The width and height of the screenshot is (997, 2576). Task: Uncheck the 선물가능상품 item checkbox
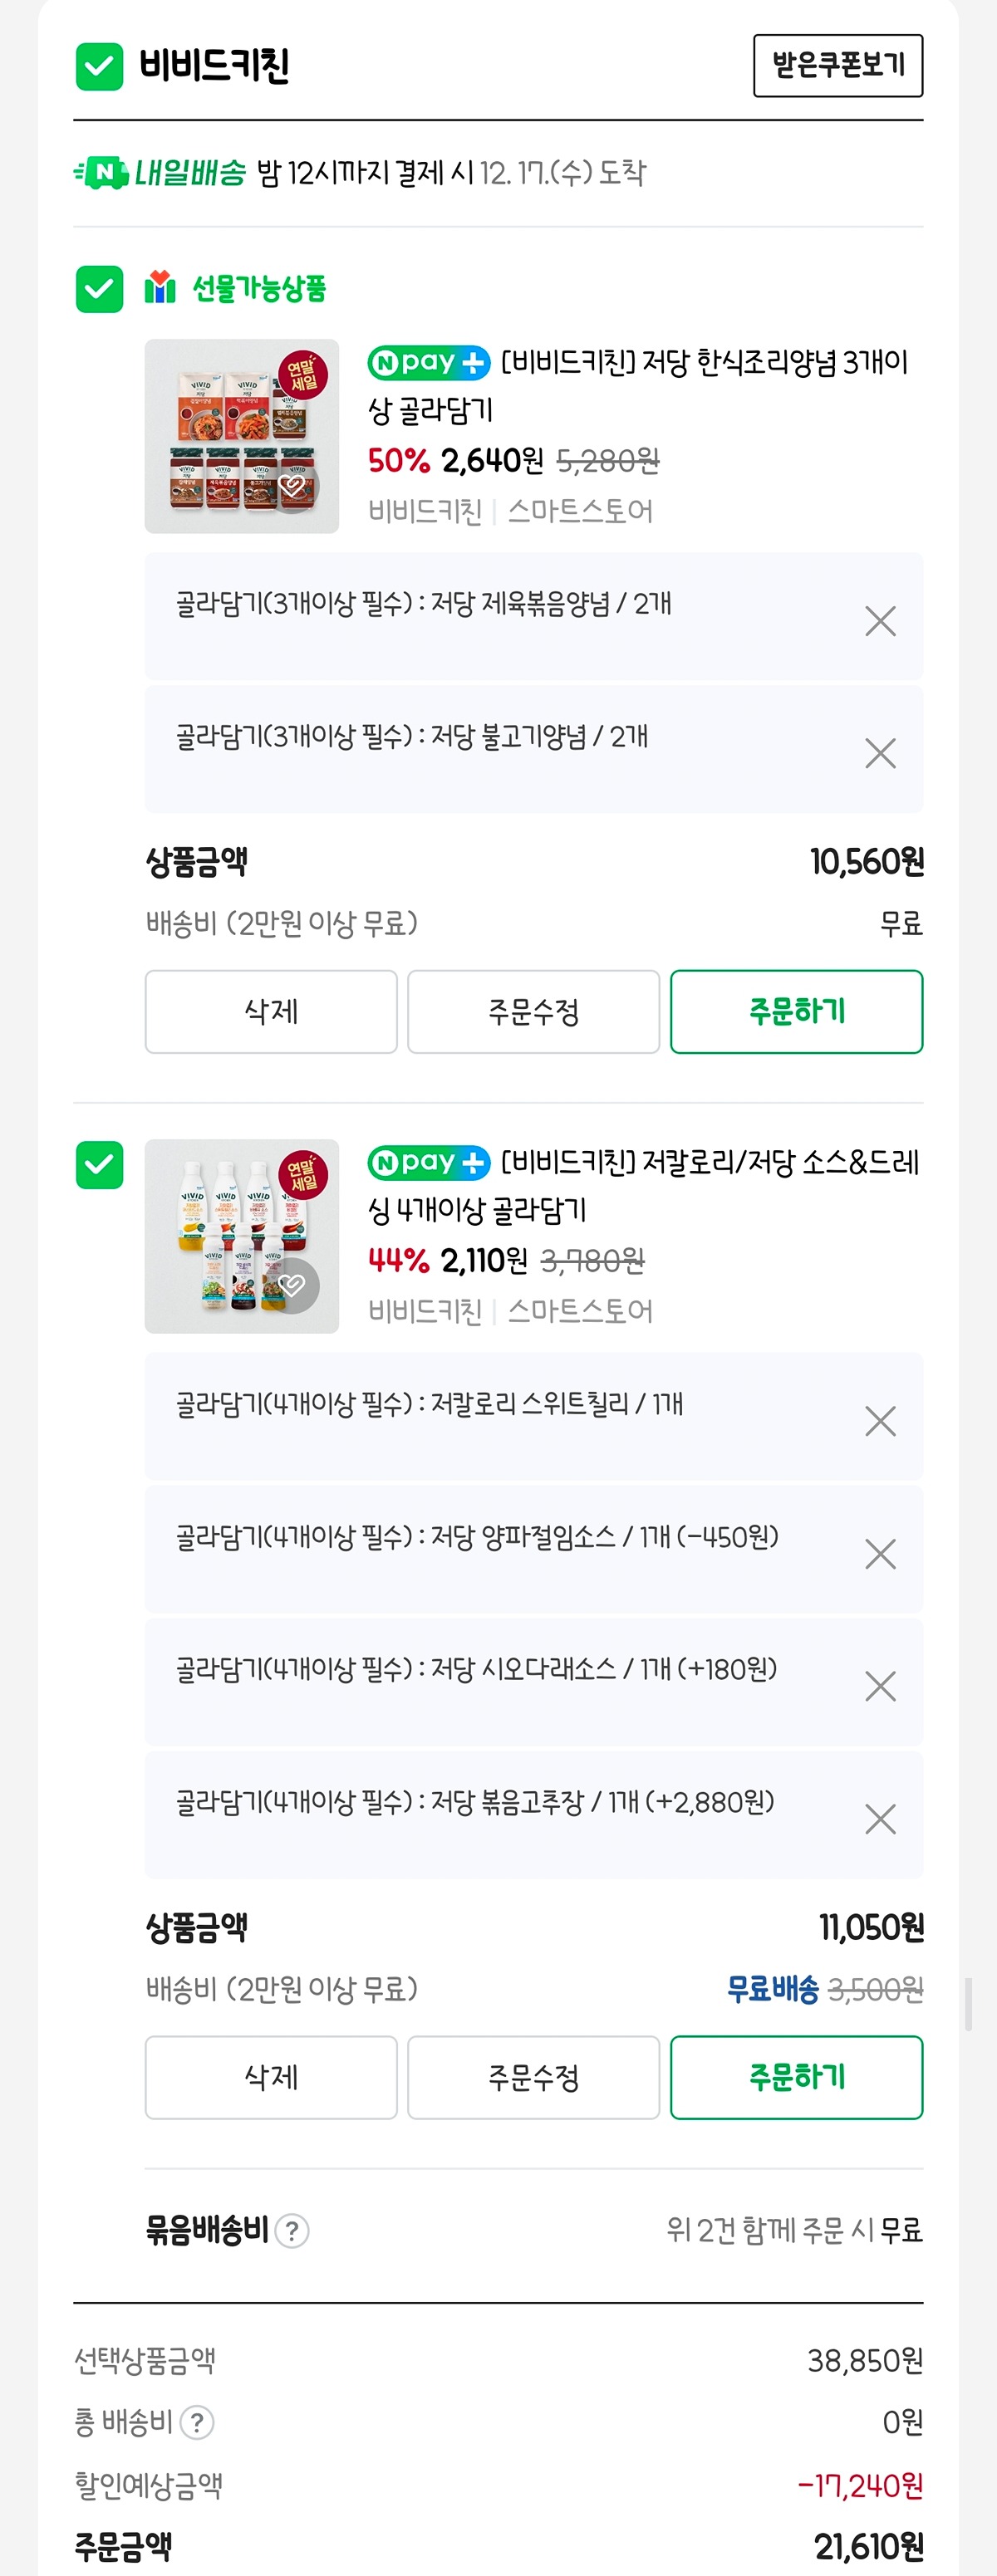pyautogui.click(x=99, y=289)
